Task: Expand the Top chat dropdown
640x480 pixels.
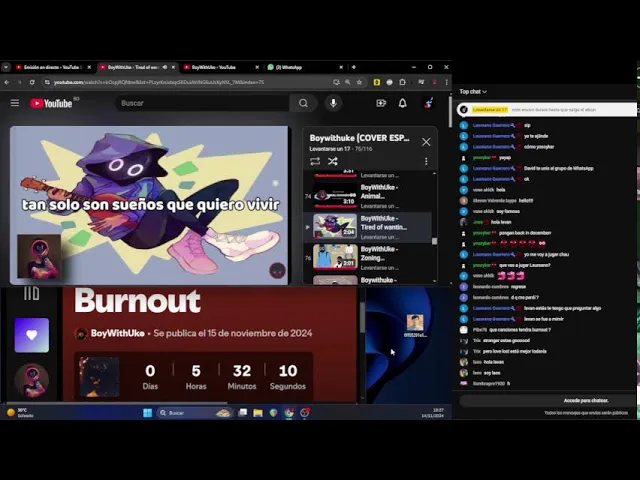Action: click(473, 91)
